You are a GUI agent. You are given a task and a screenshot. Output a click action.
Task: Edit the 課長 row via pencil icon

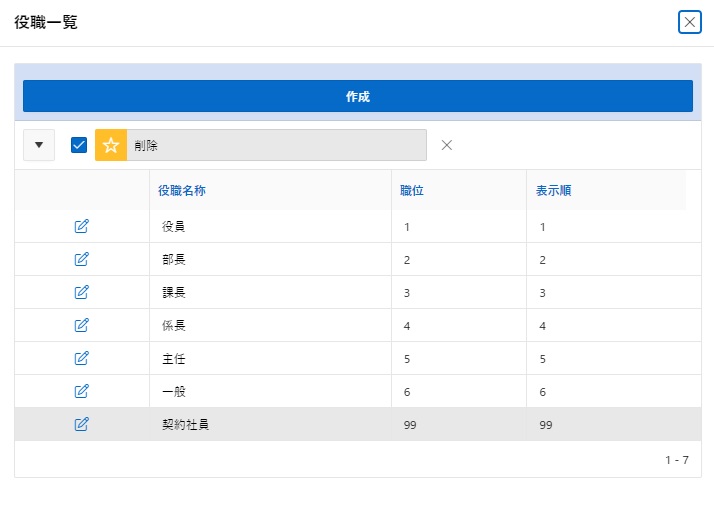82,292
